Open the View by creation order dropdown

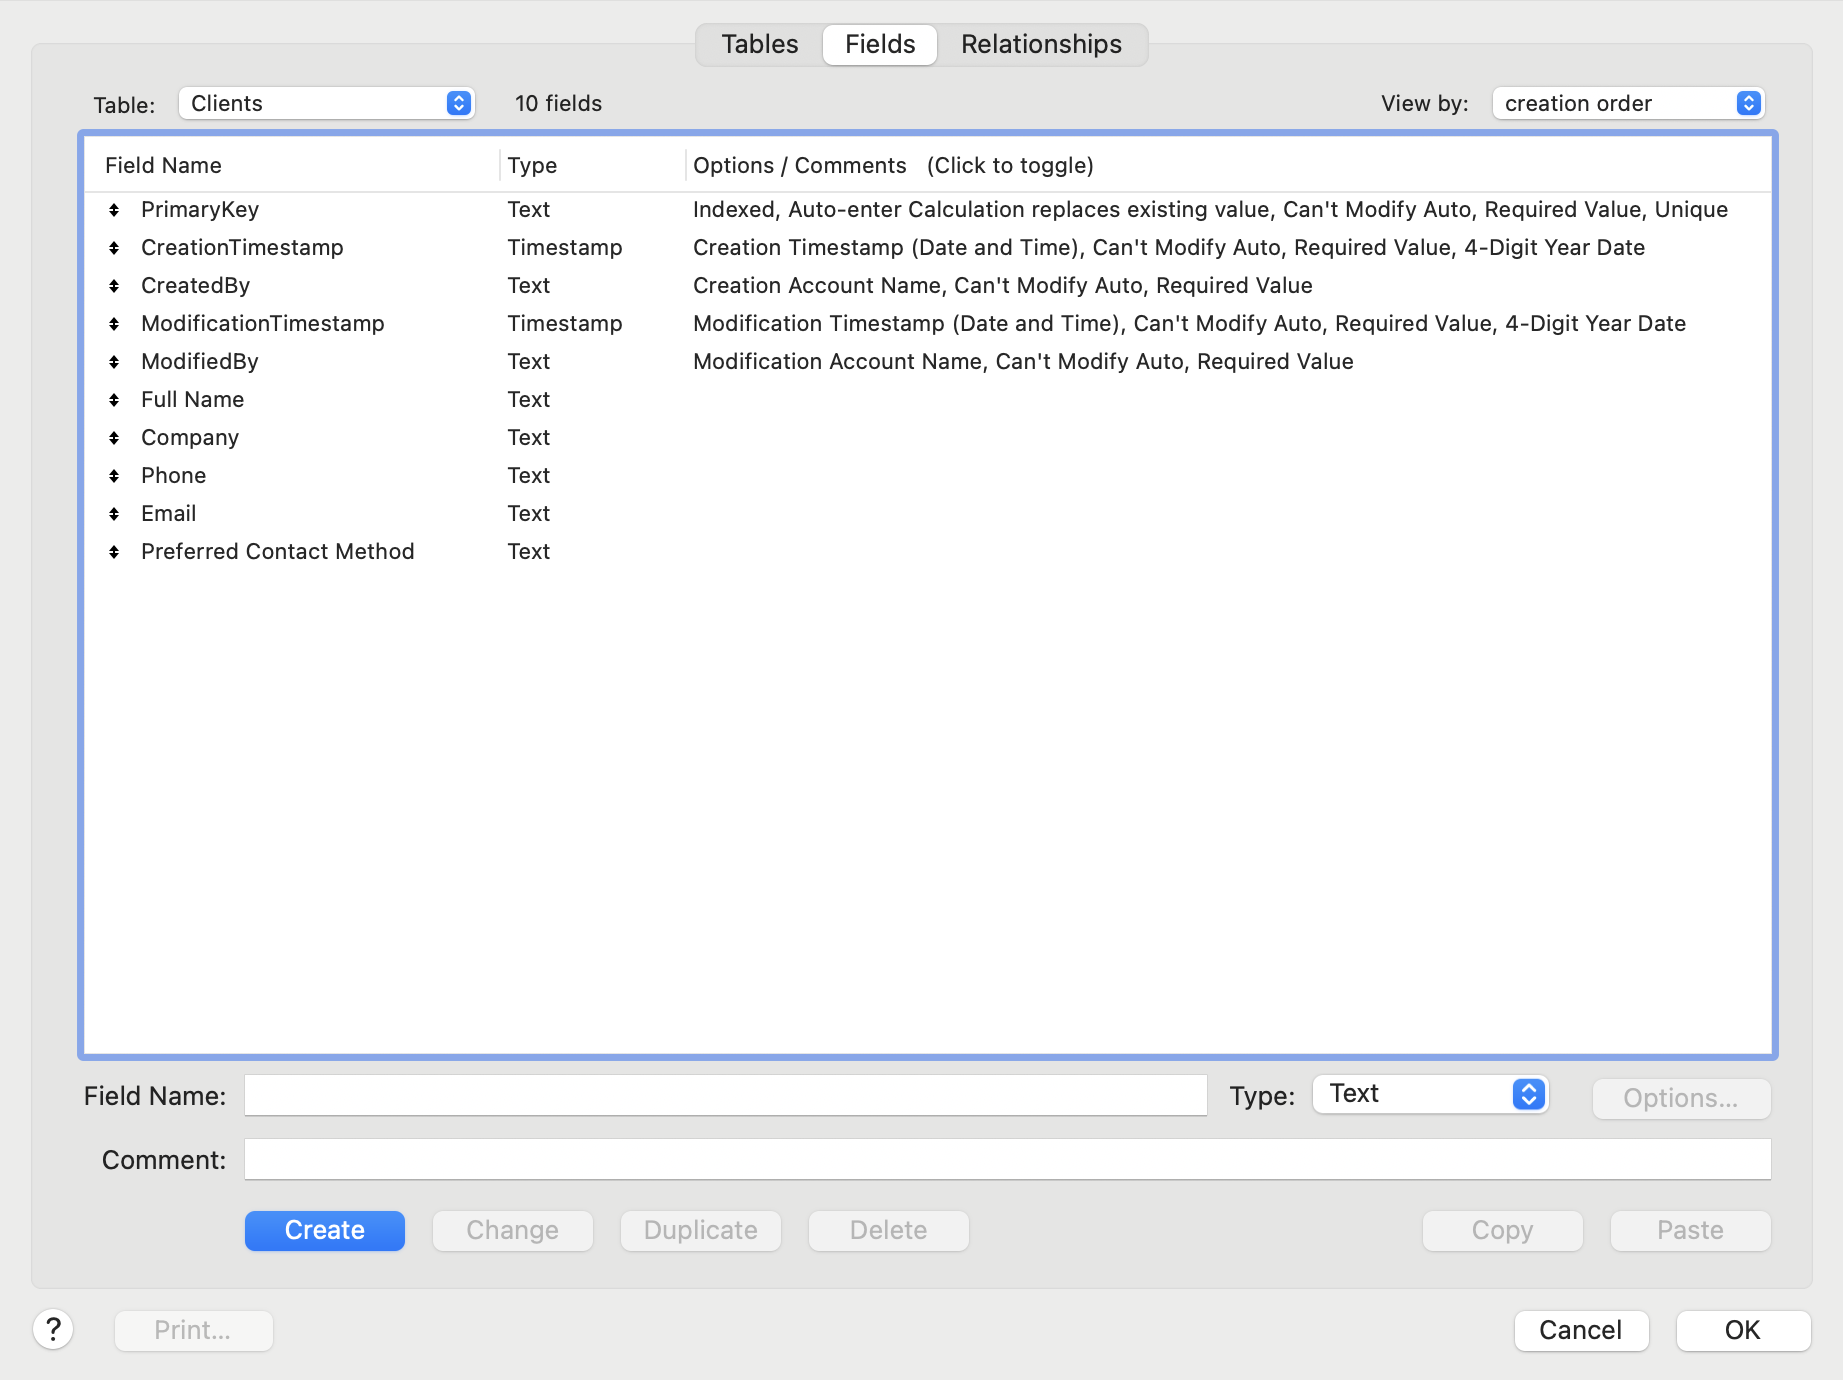[1628, 103]
